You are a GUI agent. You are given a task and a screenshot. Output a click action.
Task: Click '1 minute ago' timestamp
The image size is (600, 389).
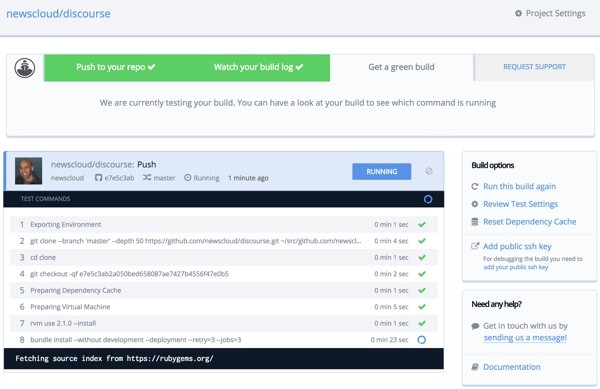(x=248, y=178)
